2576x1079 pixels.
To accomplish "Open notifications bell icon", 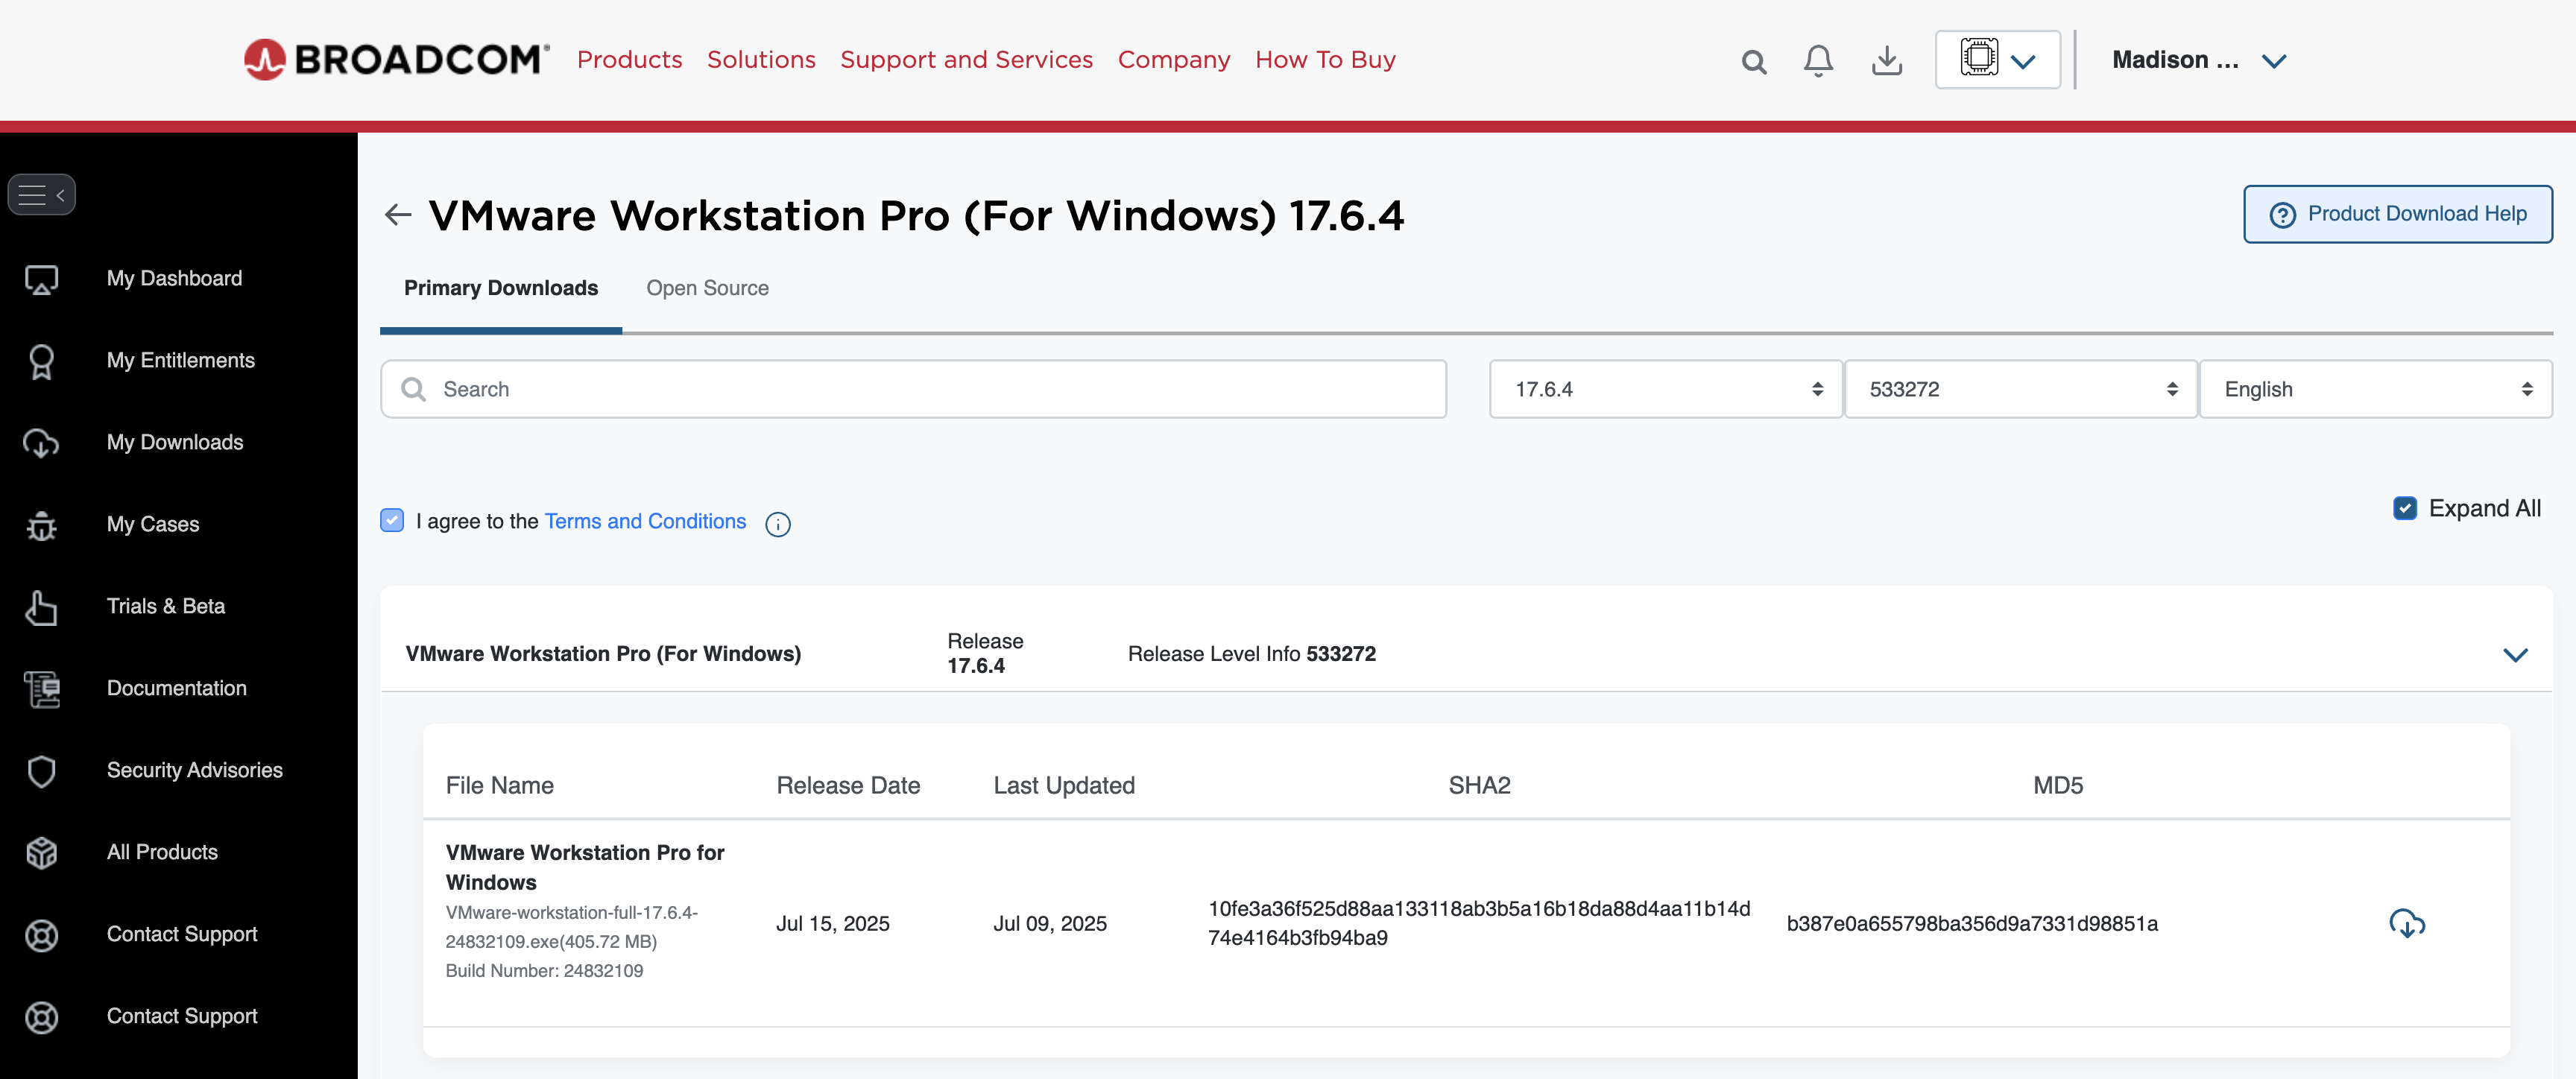I will tap(1818, 61).
